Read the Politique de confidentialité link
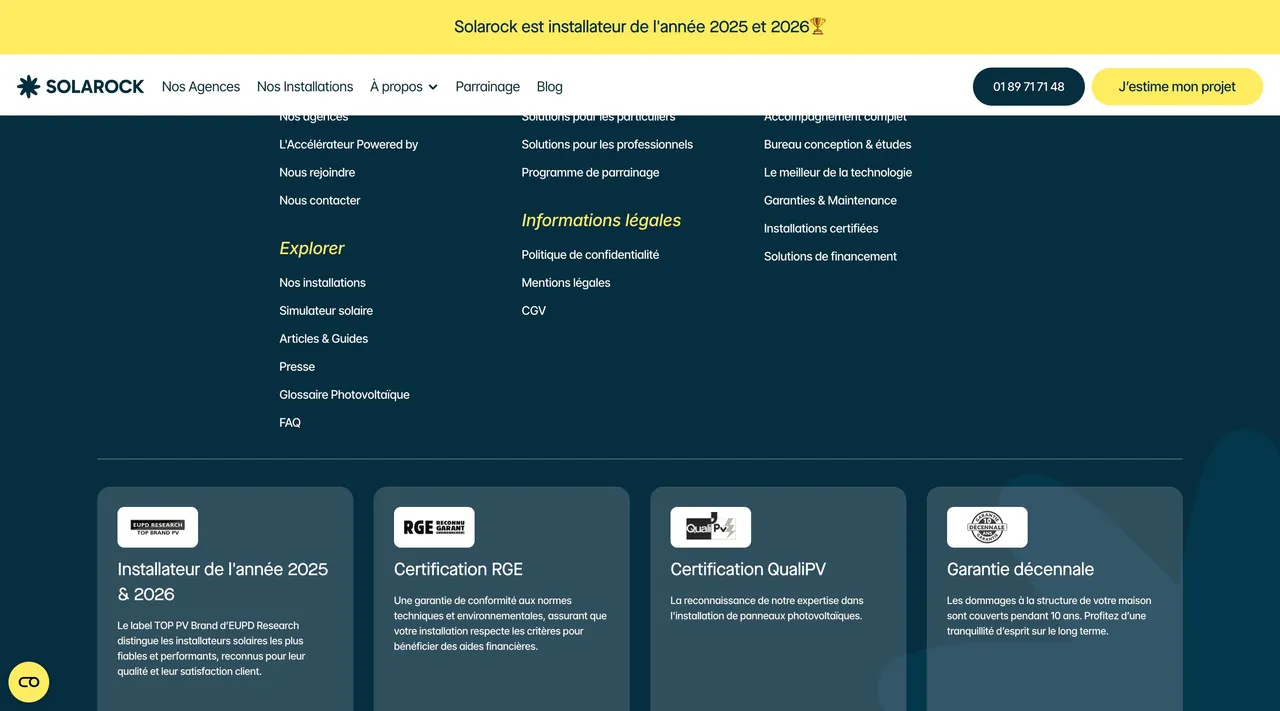Image resolution: width=1280 pixels, height=711 pixels. point(591,255)
